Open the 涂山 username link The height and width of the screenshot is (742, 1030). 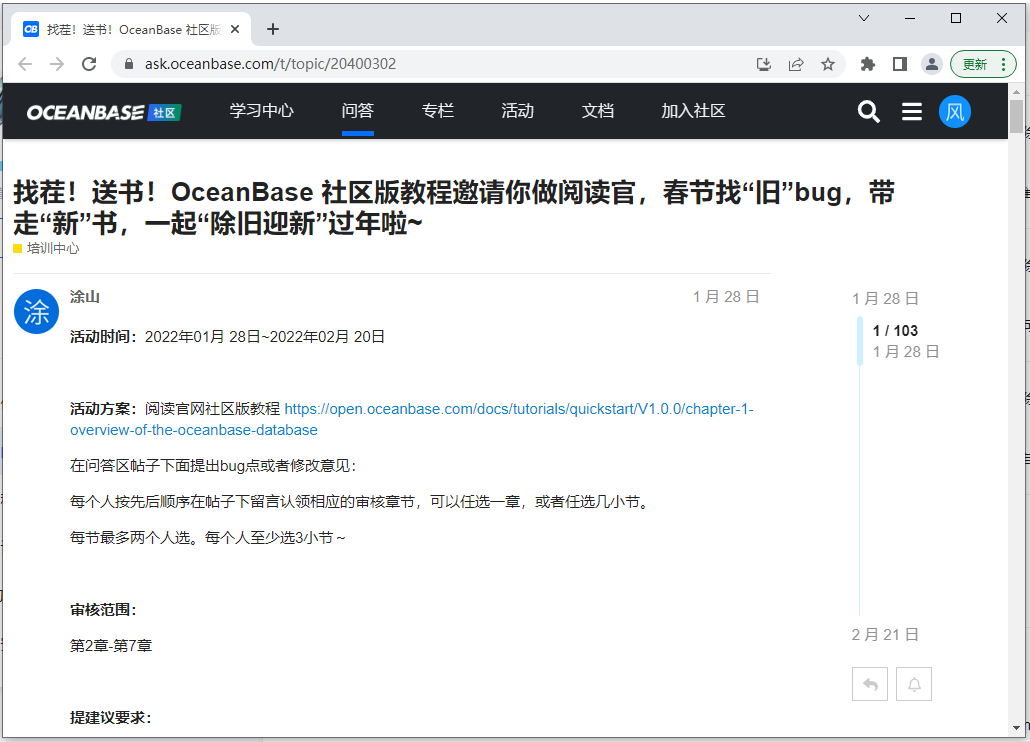[x=85, y=297]
